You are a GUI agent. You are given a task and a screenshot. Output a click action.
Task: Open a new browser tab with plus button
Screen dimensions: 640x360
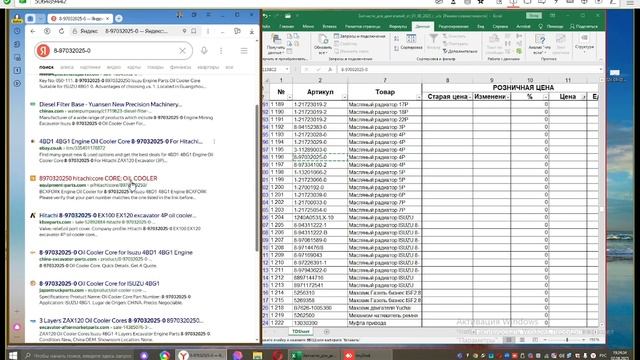119,18
